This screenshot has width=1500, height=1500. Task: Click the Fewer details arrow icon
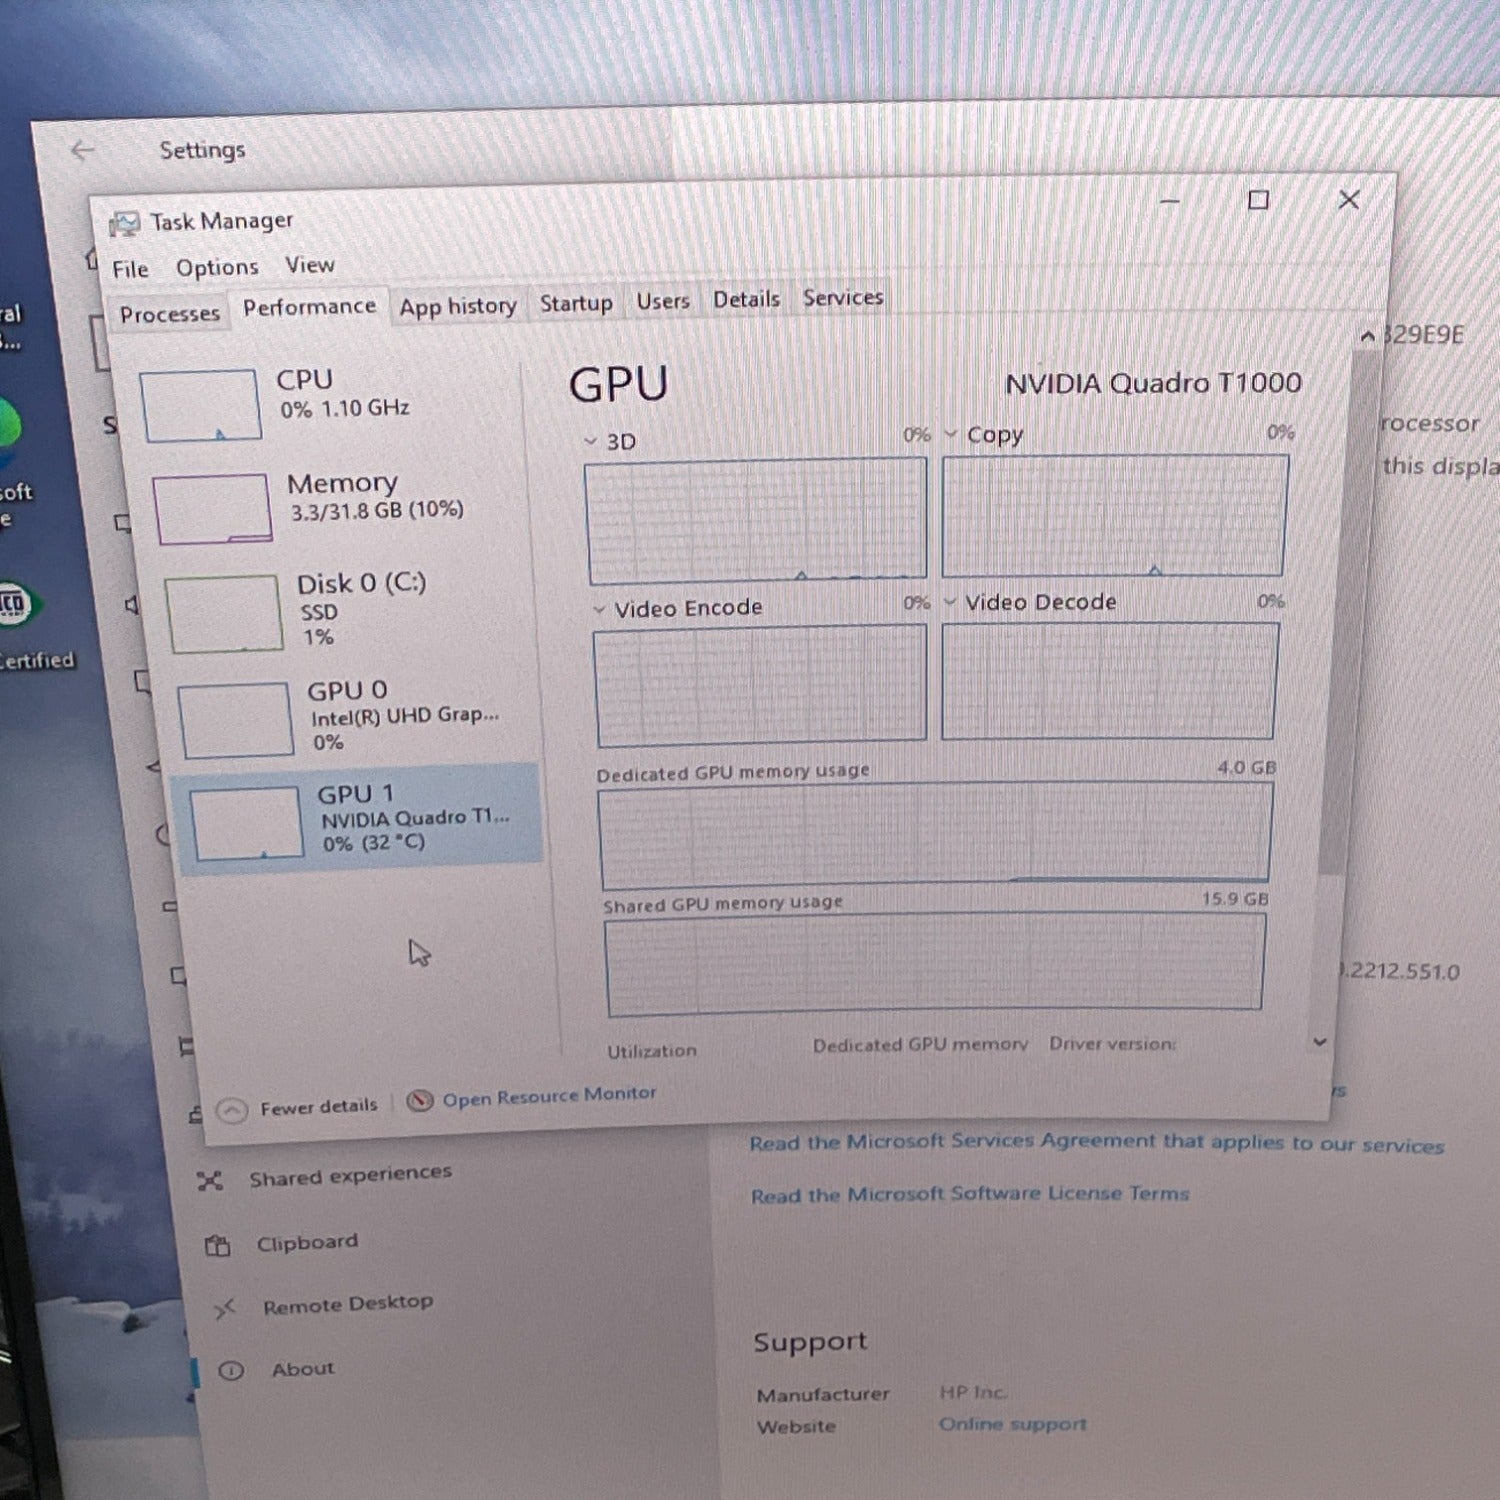(x=232, y=1111)
